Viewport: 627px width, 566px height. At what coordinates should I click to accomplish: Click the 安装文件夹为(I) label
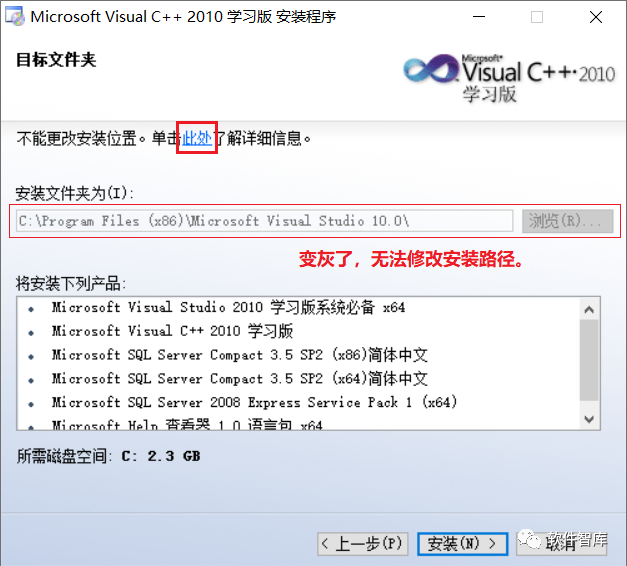(x=74, y=194)
